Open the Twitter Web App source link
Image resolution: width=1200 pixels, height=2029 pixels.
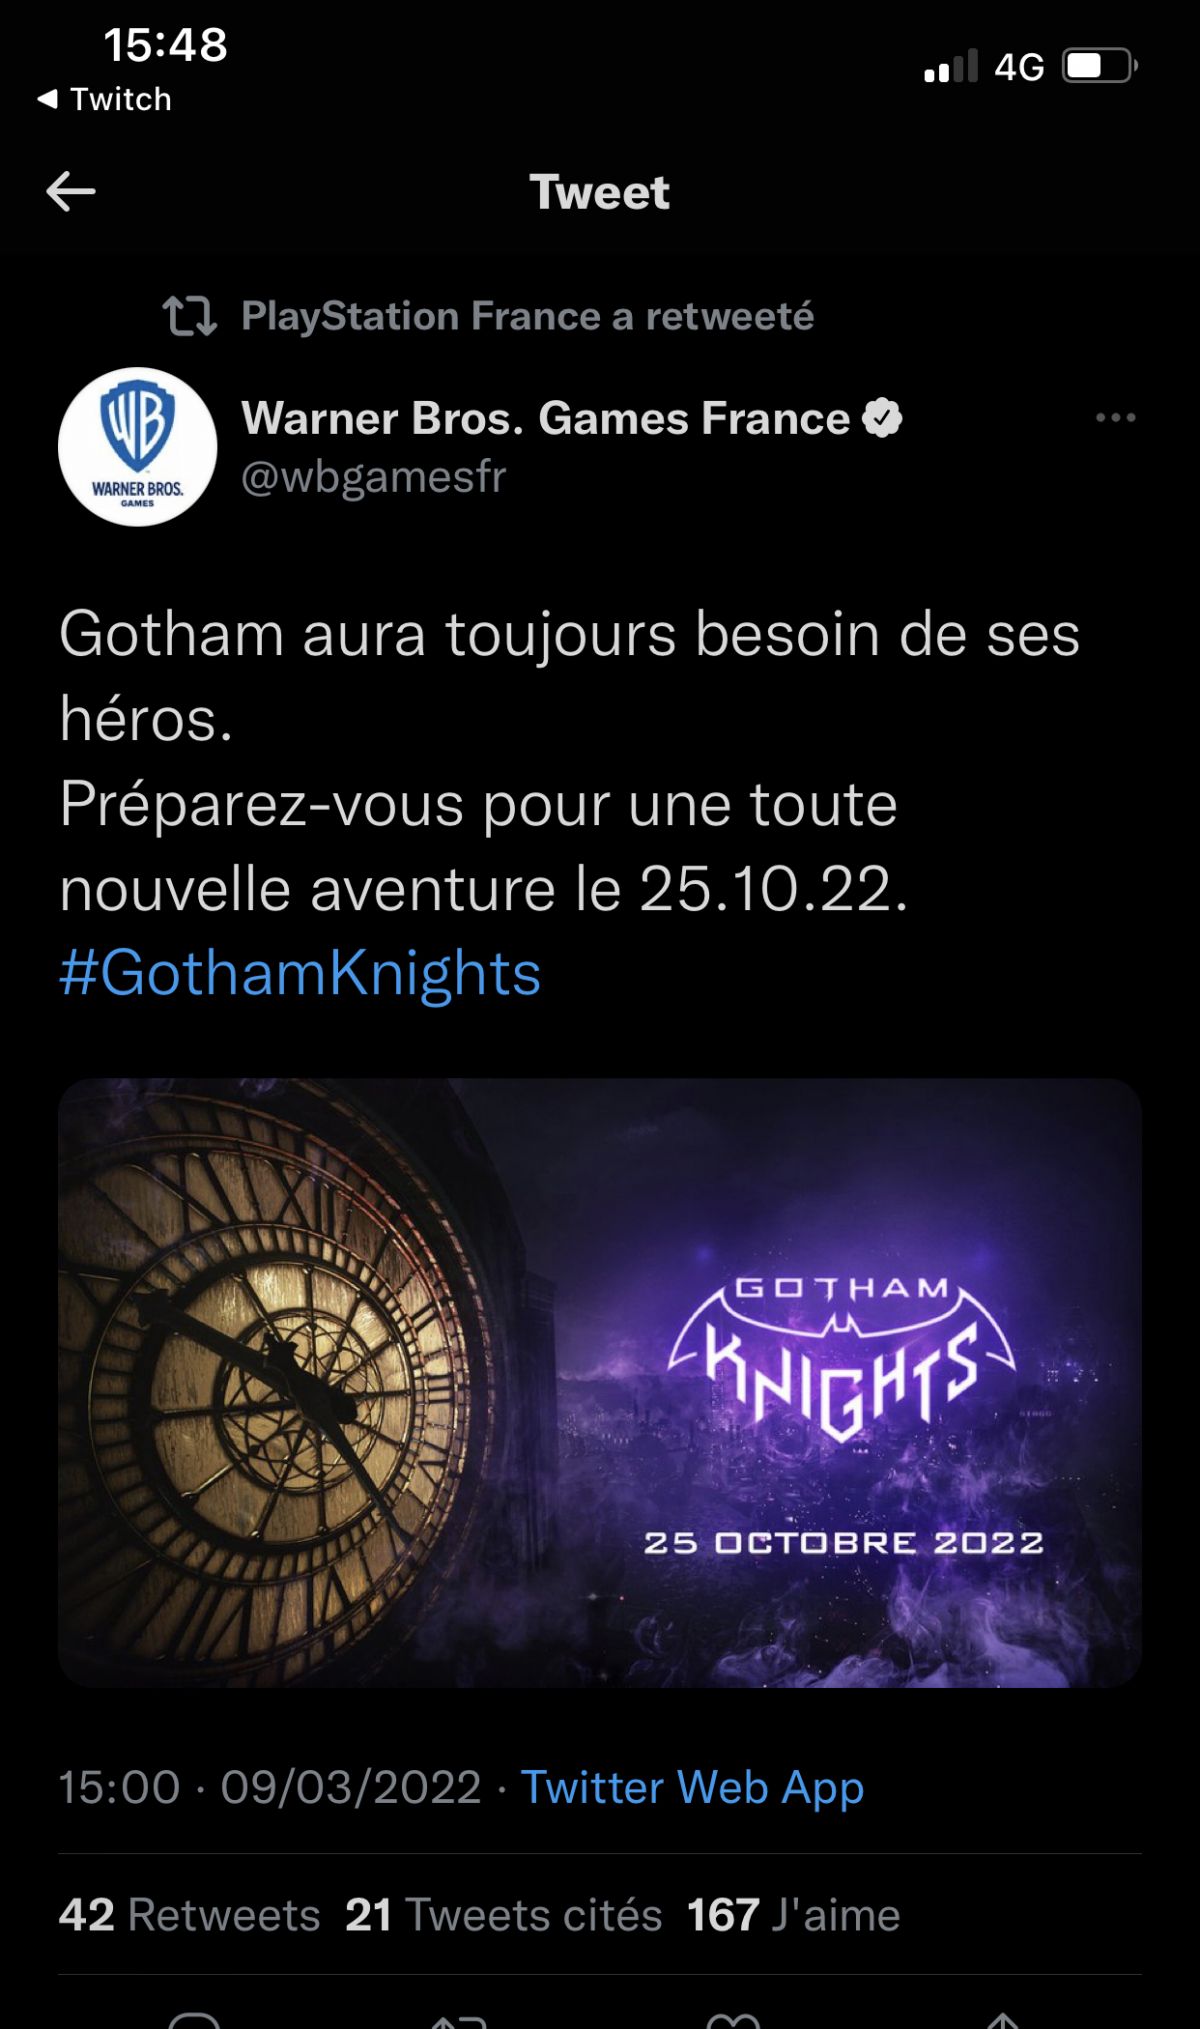tap(692, 1788)
